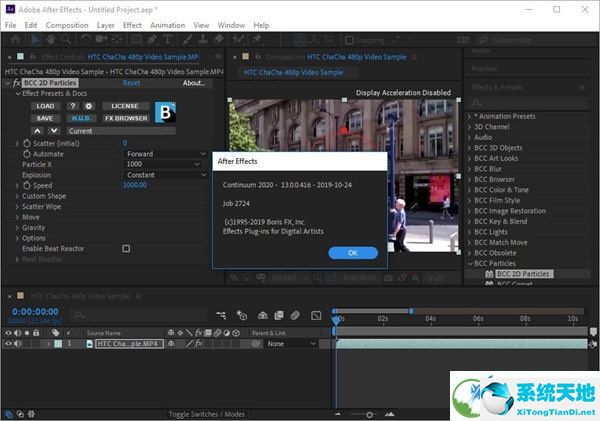The image size is (600, 421).
Task: Select the Camera tool
Action: pos(101,40)
